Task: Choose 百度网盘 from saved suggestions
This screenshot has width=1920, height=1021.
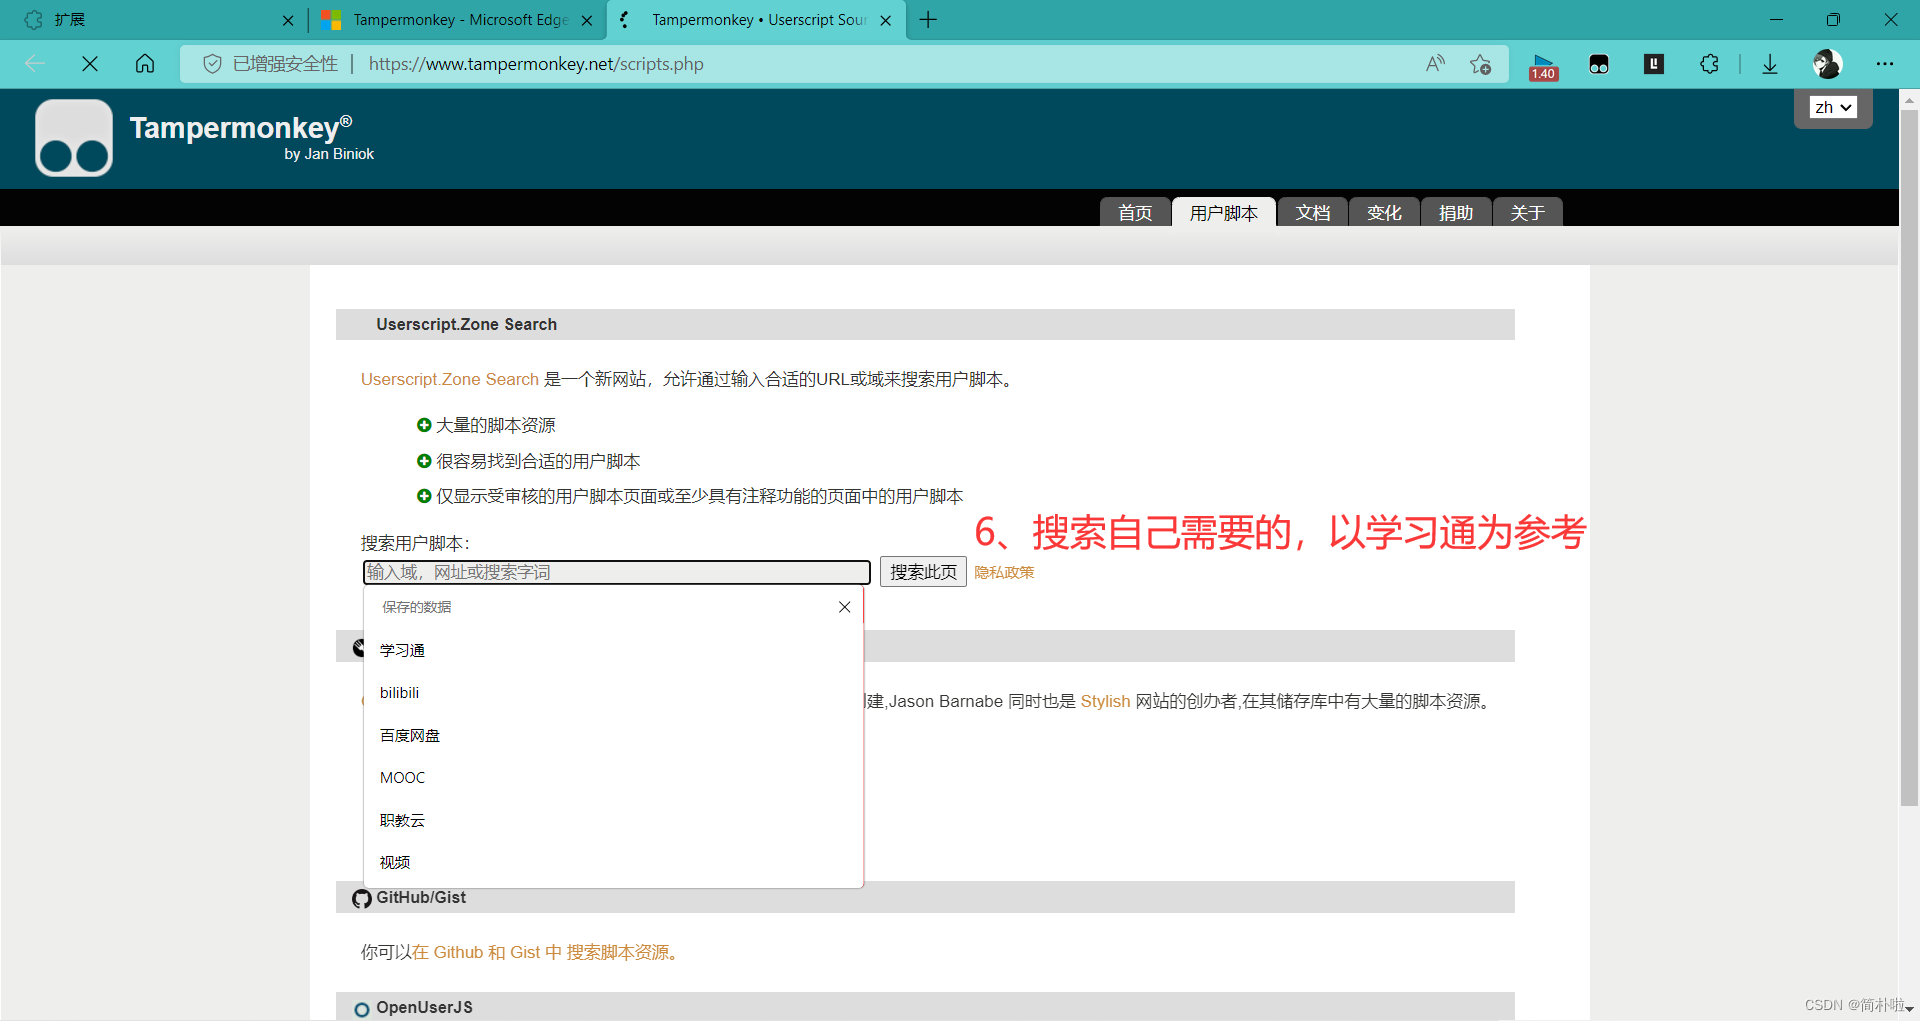Action: point(613,735)
